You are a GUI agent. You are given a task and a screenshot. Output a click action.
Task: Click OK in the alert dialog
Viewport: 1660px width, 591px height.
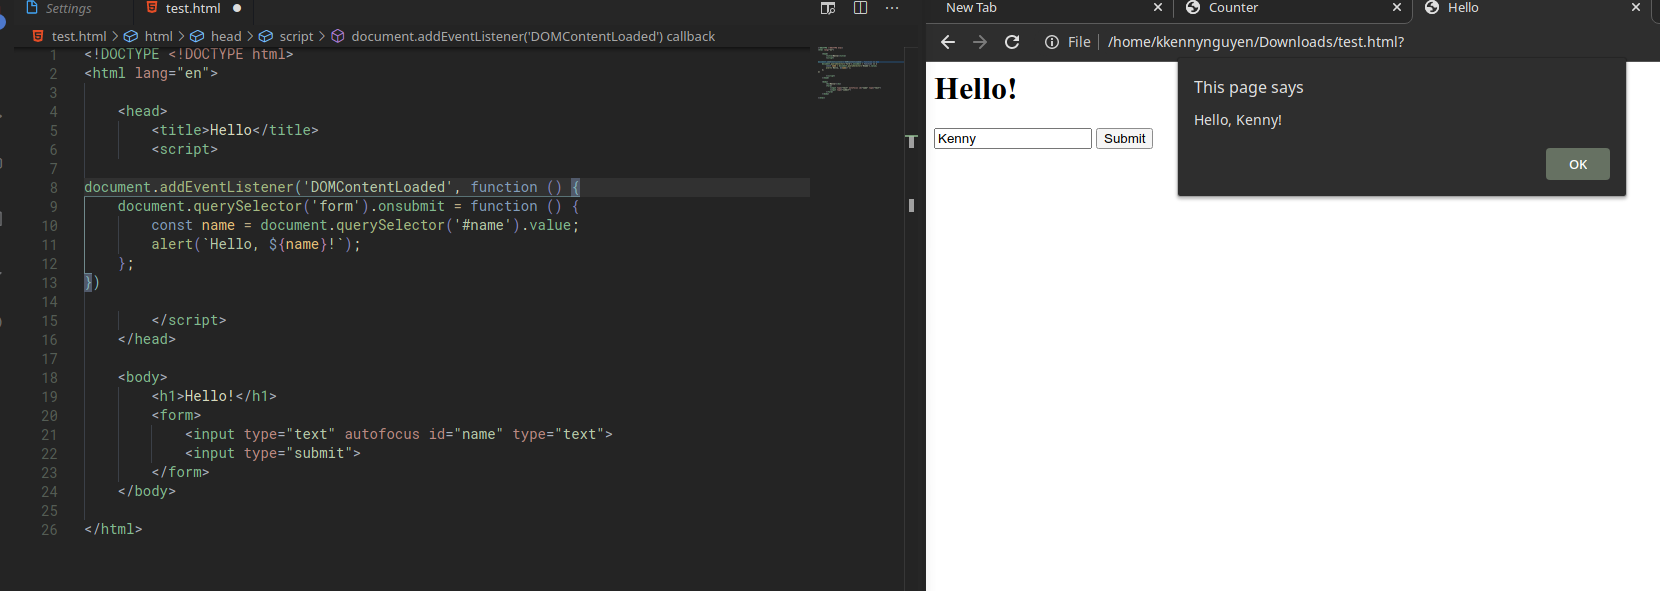coord(1578,164)
